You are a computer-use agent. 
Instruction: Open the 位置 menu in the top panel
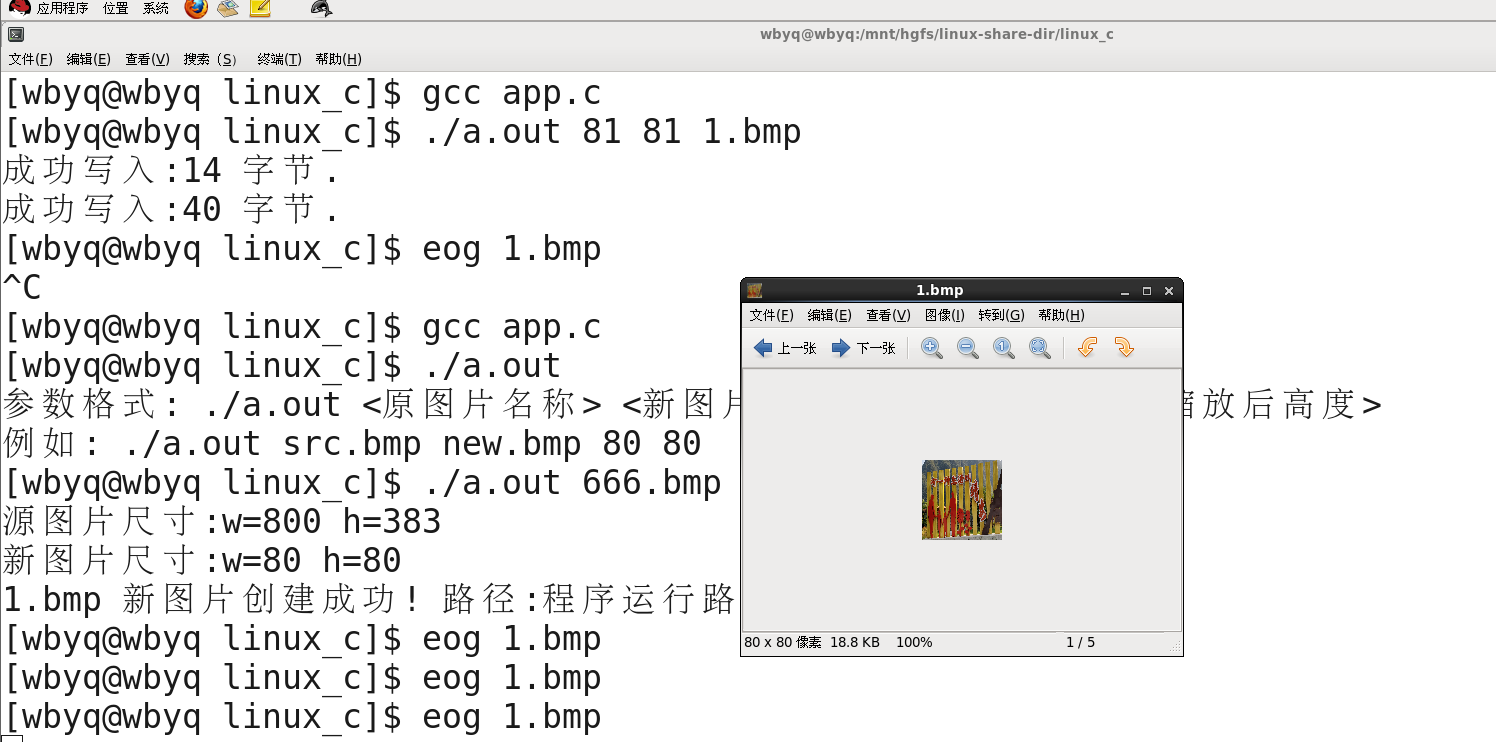pos(116,9)
